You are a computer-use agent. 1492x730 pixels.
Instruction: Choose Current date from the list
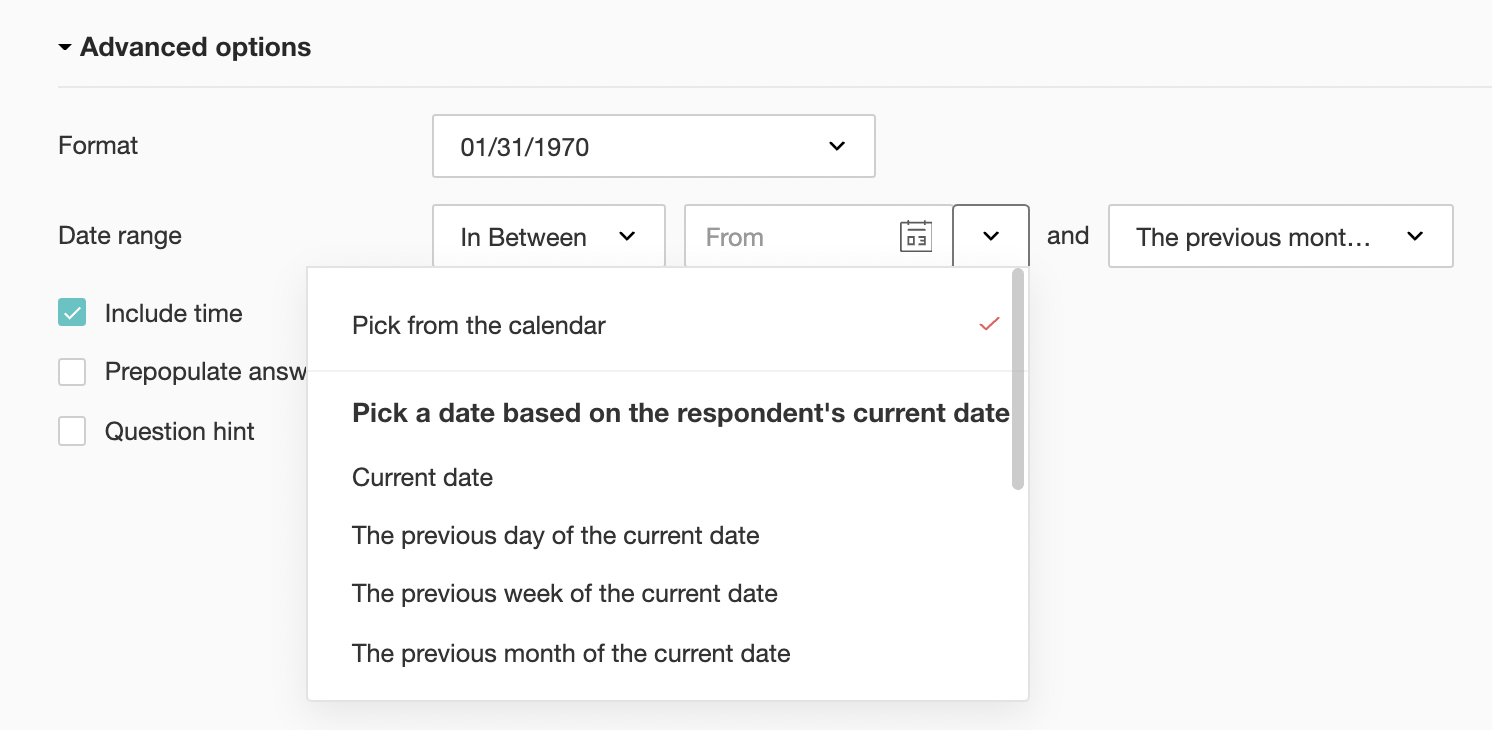coord(423,478)
